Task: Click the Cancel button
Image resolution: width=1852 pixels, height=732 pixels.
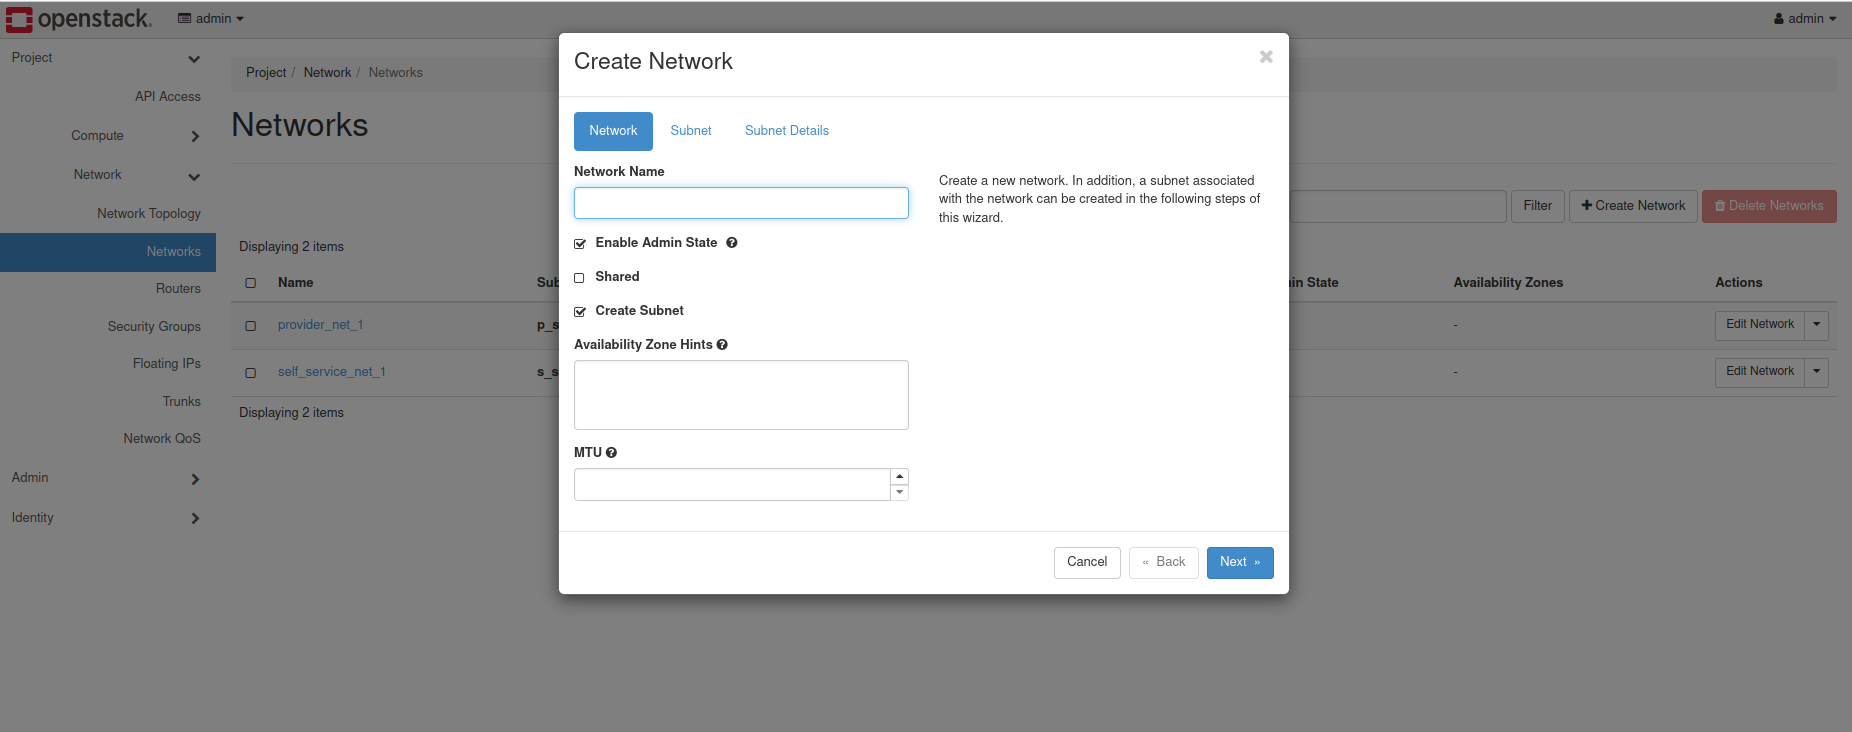Action: pyautogui.click(x=1087, y=562)
